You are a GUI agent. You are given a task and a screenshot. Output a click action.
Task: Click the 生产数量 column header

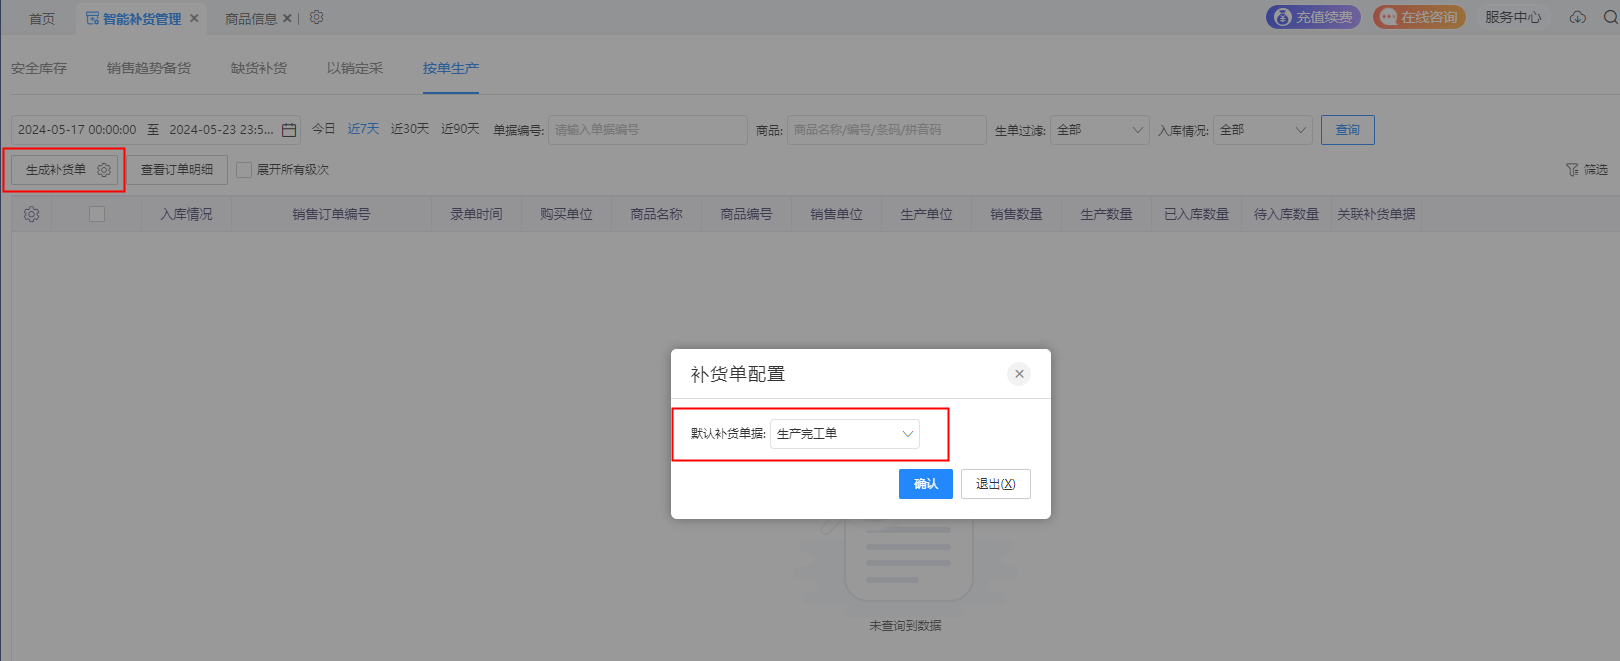(1107, 214)
